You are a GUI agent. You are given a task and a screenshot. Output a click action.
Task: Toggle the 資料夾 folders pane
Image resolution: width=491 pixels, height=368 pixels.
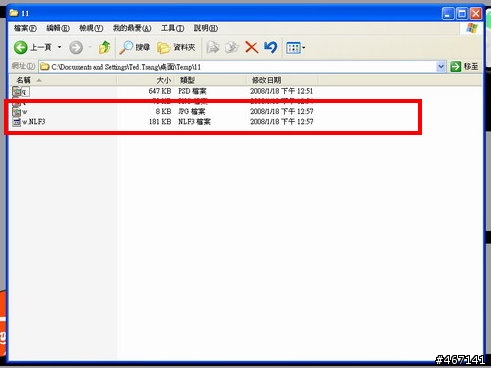[176, 47]
